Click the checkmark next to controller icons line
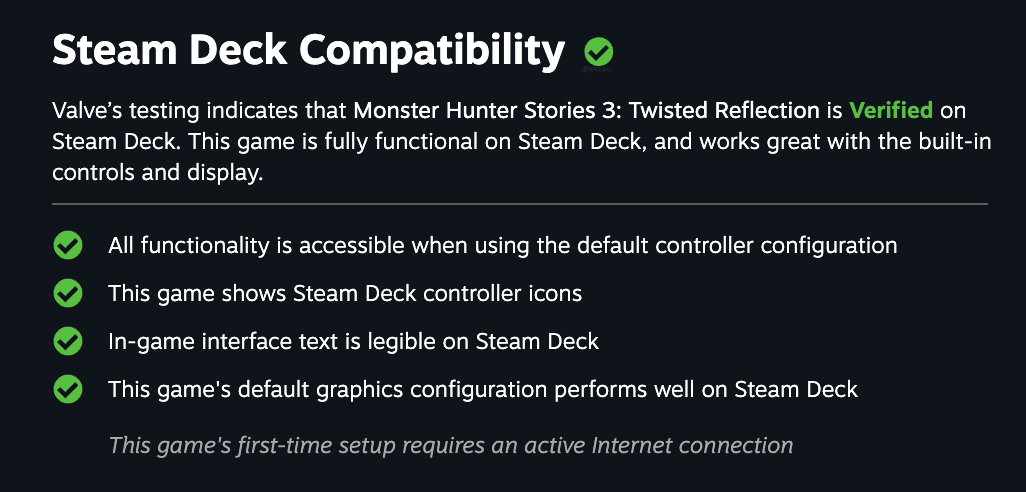Image resolution: width=1026 pixels, height=492 pixels. (x=68, y=293)
